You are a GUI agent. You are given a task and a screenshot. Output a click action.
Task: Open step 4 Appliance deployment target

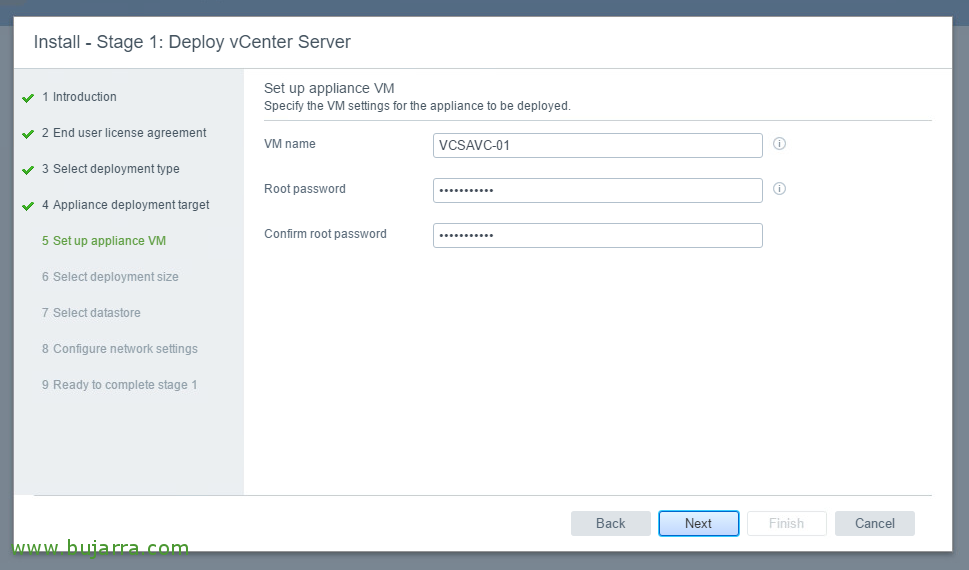125,205
